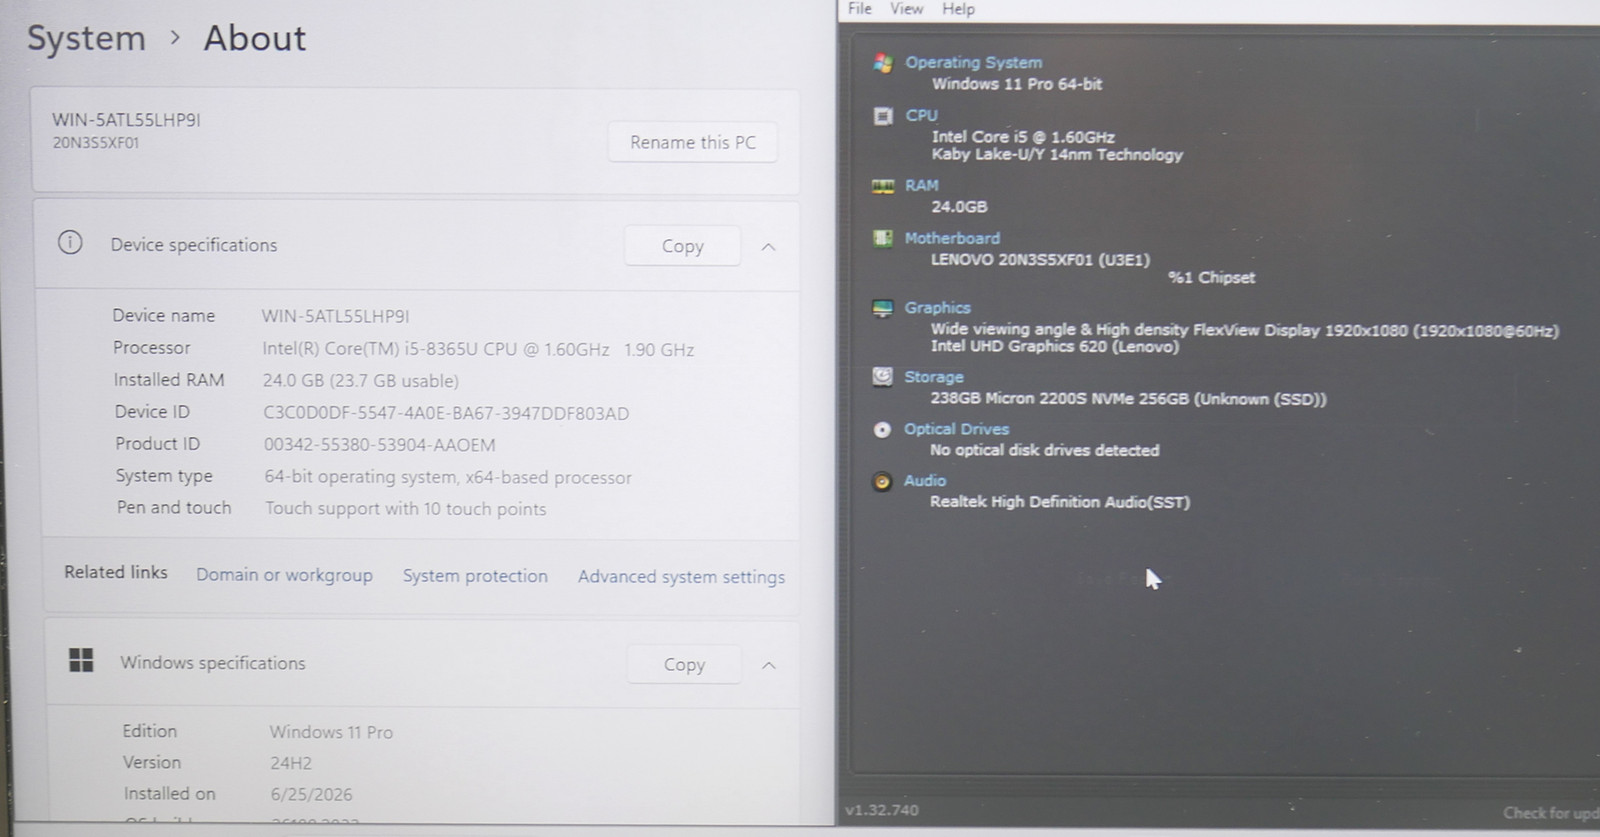Click the 64-bit operating system value text
1600x837 pixels.
point(447,477)
